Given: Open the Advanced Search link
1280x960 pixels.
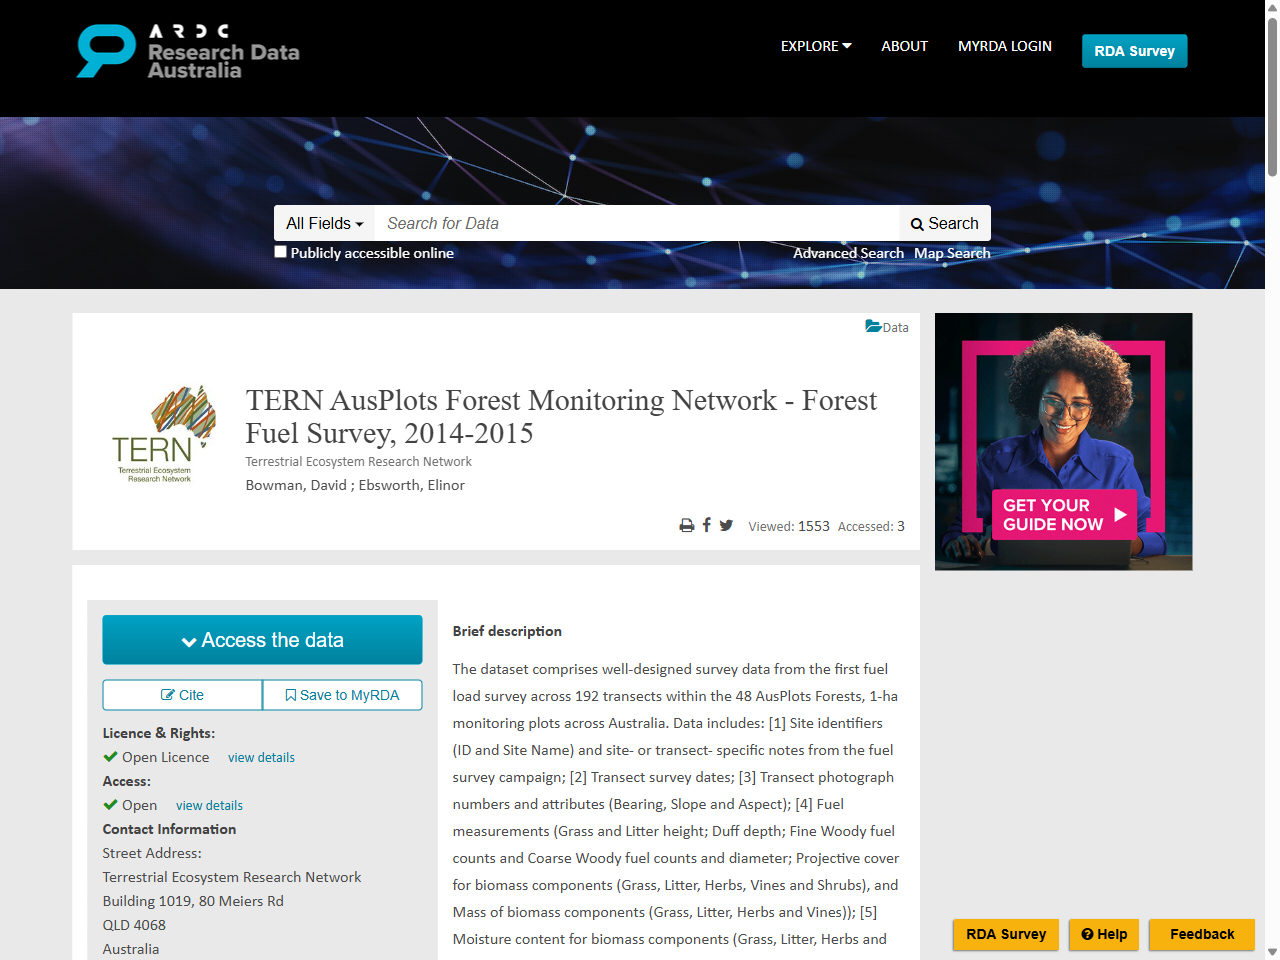Looking at the screenshot, I should click(848, 253).
